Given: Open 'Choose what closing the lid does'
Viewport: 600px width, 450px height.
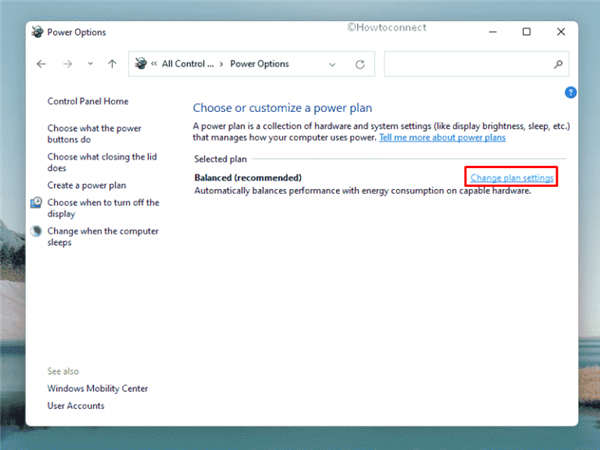Looking at the screenshot, I should click(102, 162).
